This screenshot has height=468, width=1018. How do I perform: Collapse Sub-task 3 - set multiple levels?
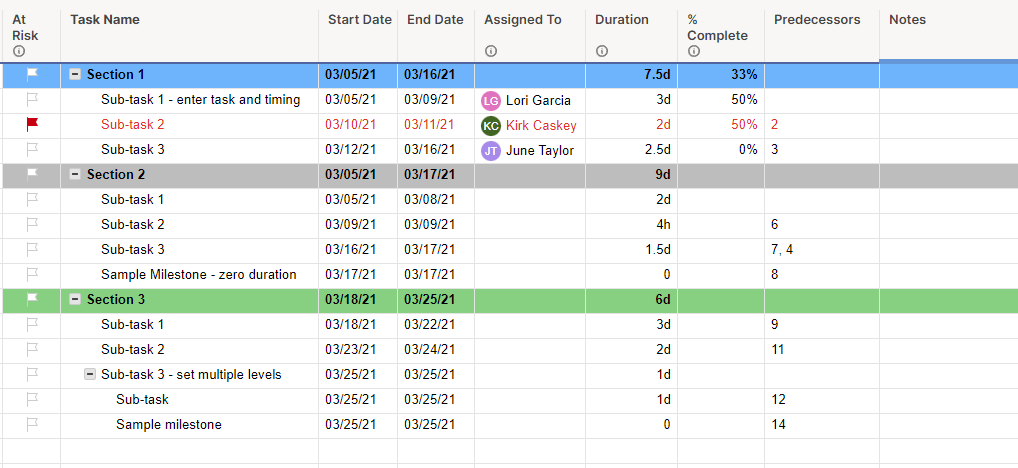tap(90, 375)
